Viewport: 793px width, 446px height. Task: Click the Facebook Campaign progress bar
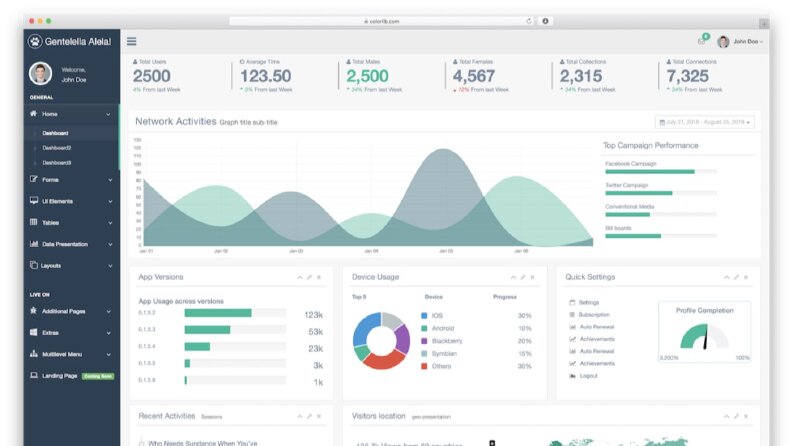[661, 172]
